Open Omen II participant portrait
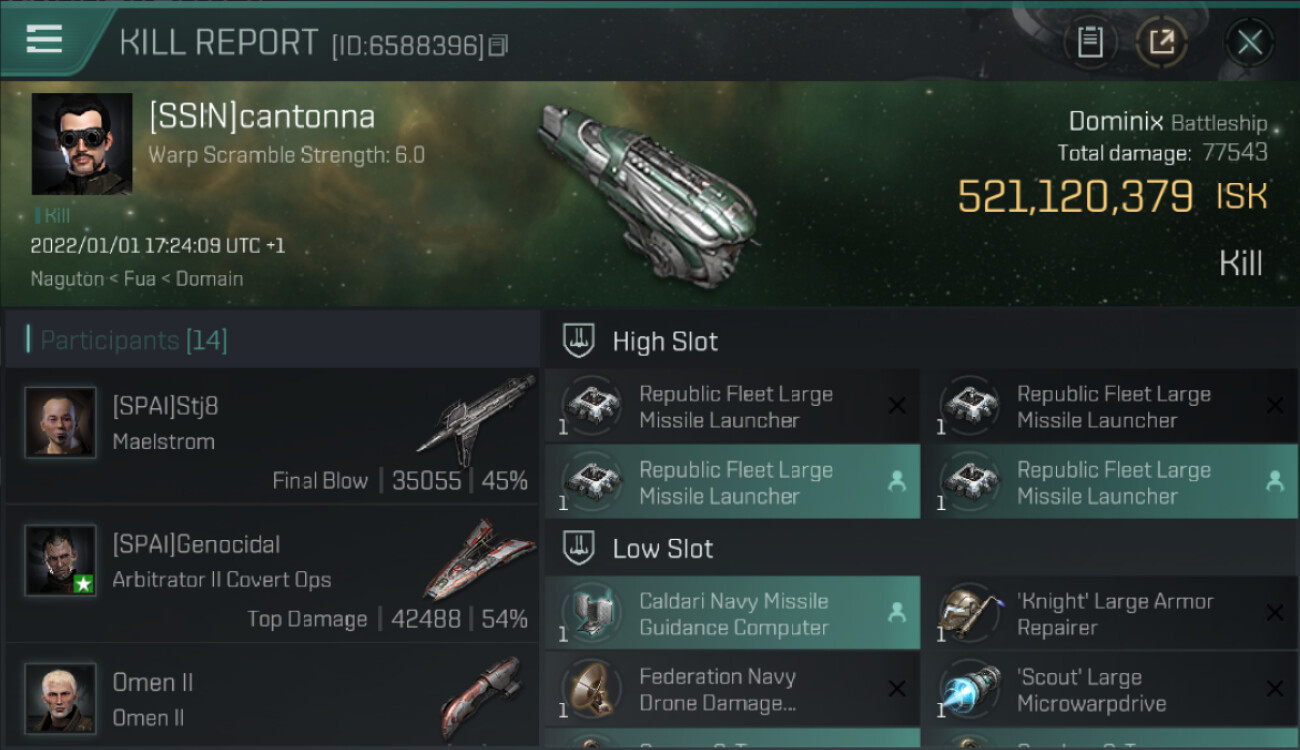This screenshot has height=750, width=1300. click(x=61, y=697)
